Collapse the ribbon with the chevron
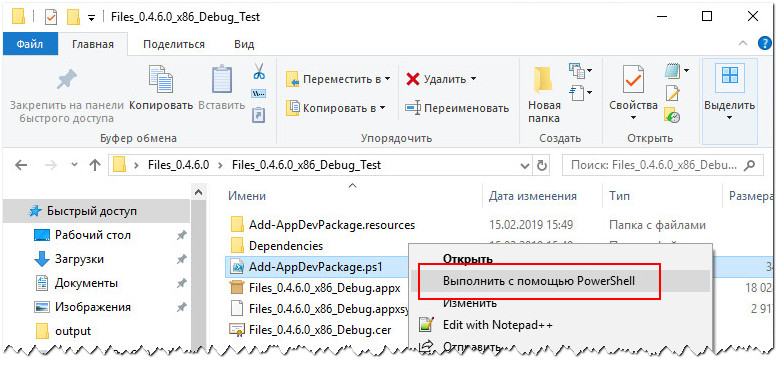Viewport: 777px width, 365px height. (x=743, y=44)
